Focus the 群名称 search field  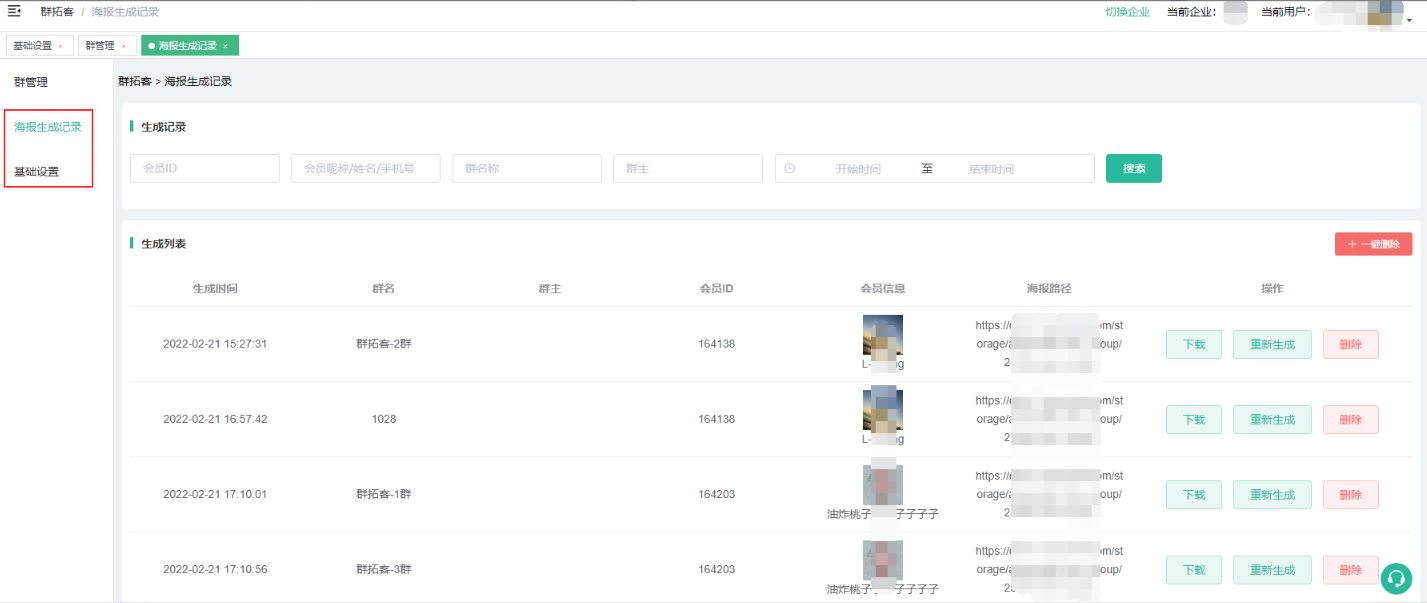click(x=527, y=169)
